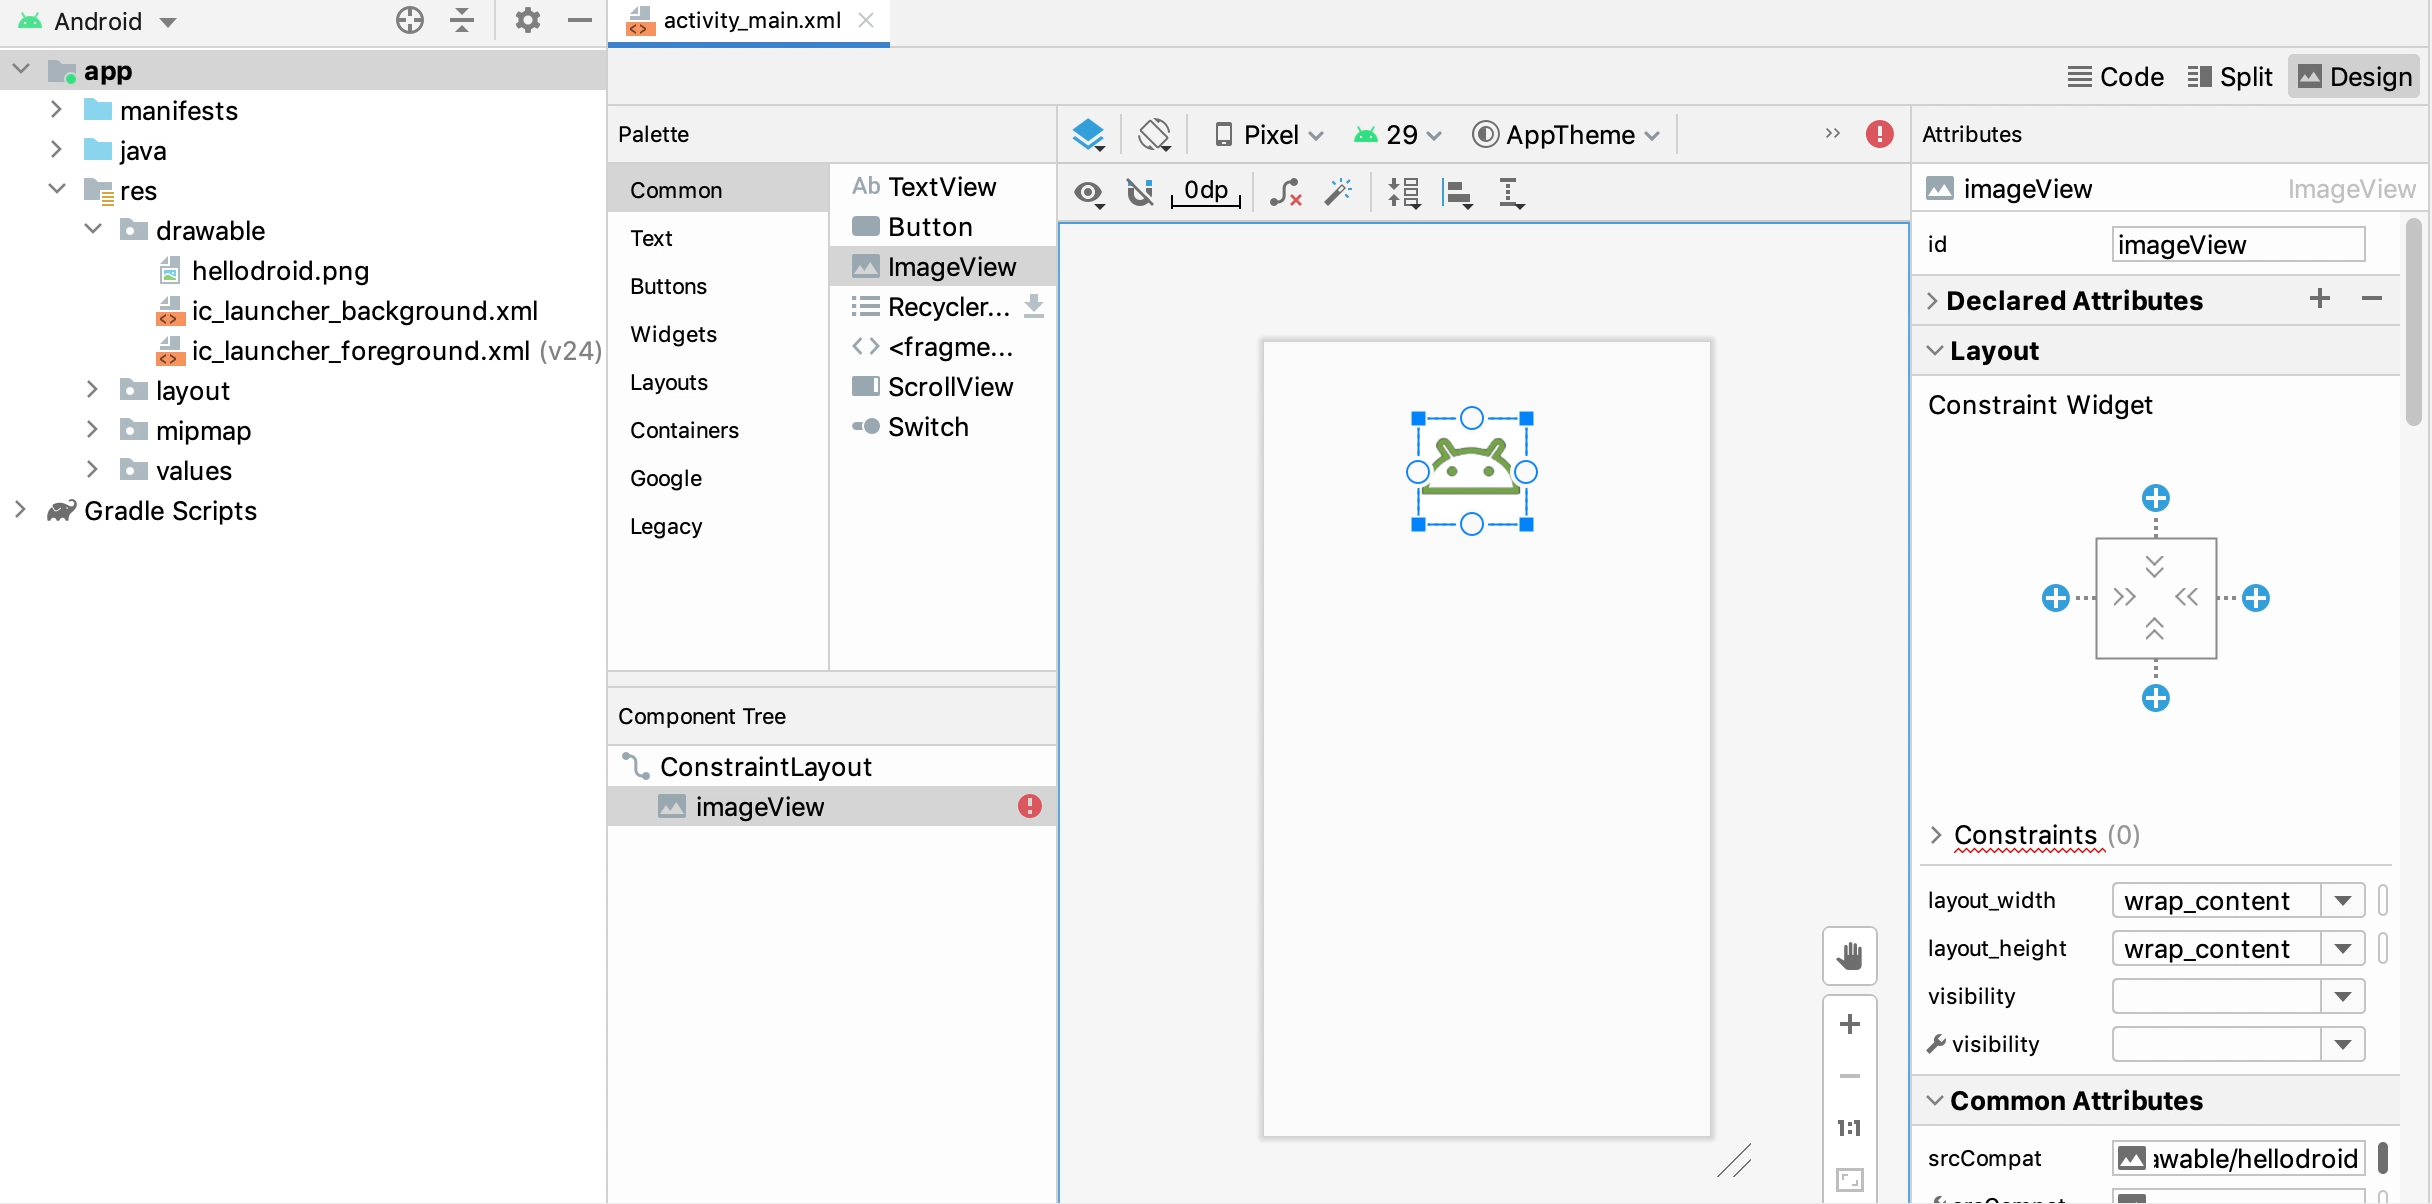Image resolution: width=2432 pixels, height=1204 pixels.
Task: Select the pan hand tool
Action: [x=1850, y=956]
